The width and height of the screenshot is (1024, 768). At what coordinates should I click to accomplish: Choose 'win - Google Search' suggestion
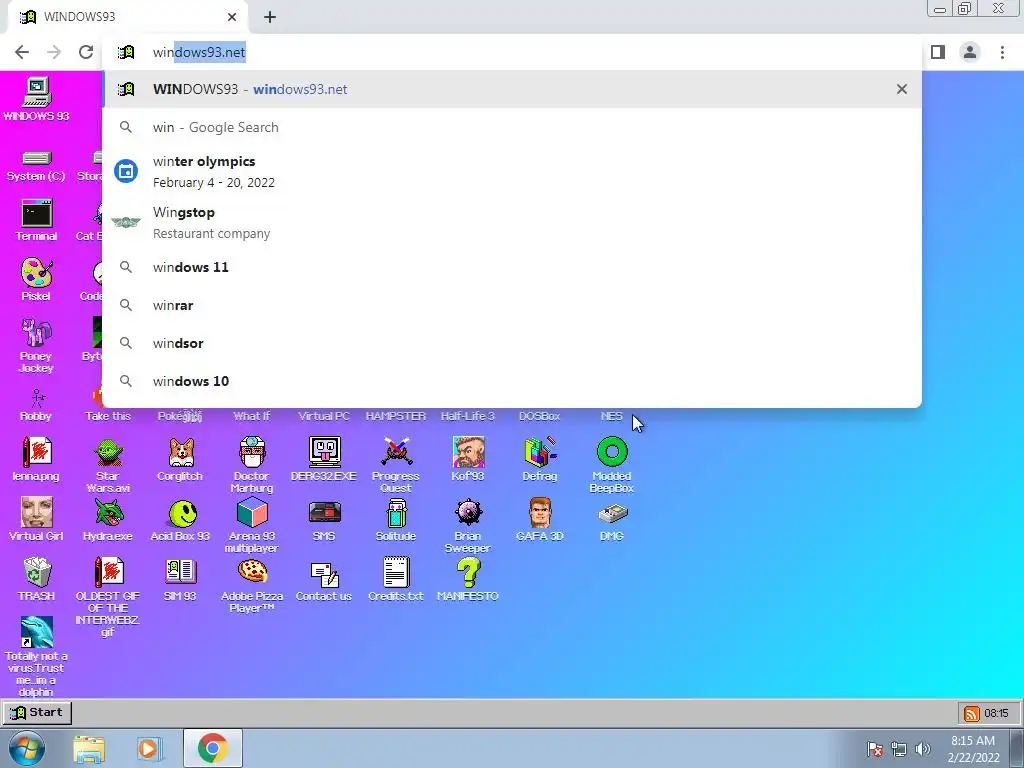[512, 127]
